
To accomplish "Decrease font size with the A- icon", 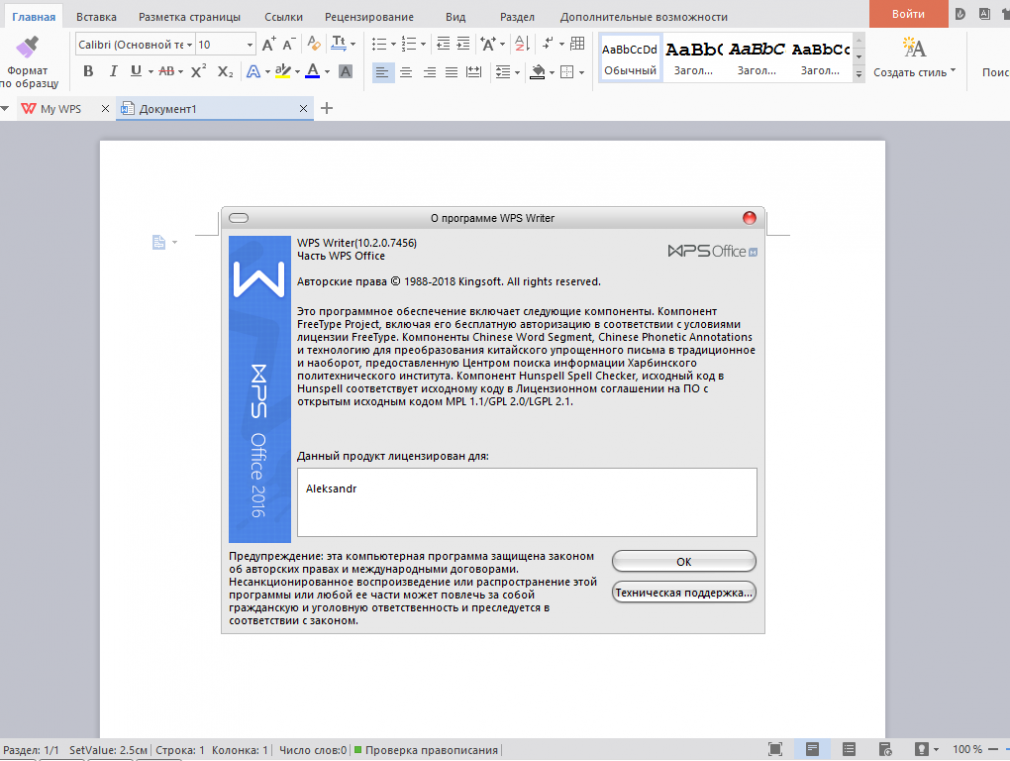I will tap(289, 44).
